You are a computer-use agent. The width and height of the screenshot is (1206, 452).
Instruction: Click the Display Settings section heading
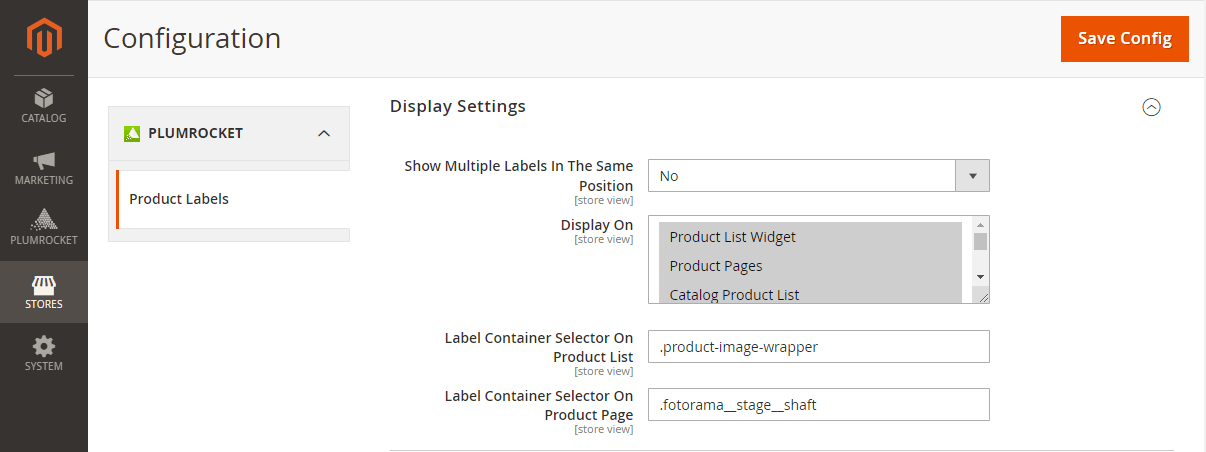[x=458, y=106]
